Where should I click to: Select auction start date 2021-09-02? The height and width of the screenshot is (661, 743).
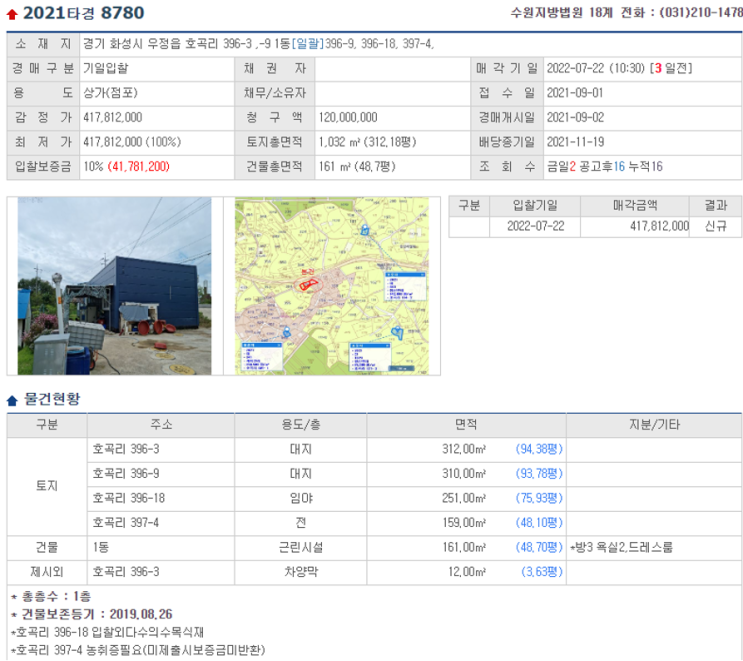point(575,118)
